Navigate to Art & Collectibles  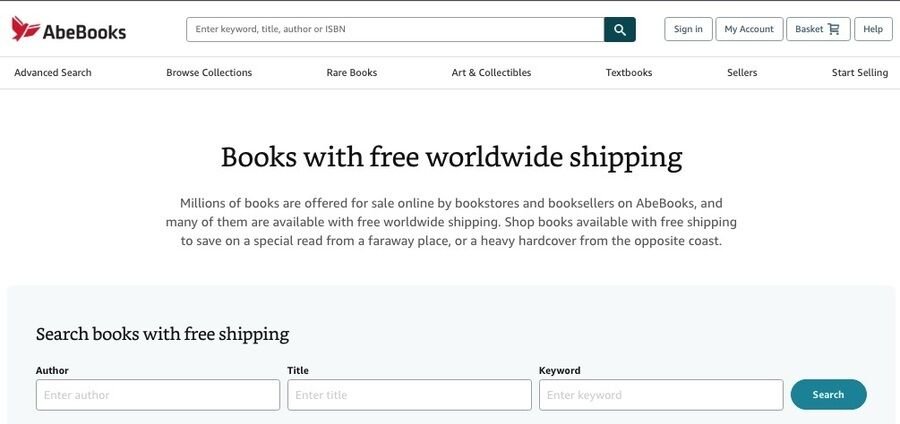tap(491, 73)
